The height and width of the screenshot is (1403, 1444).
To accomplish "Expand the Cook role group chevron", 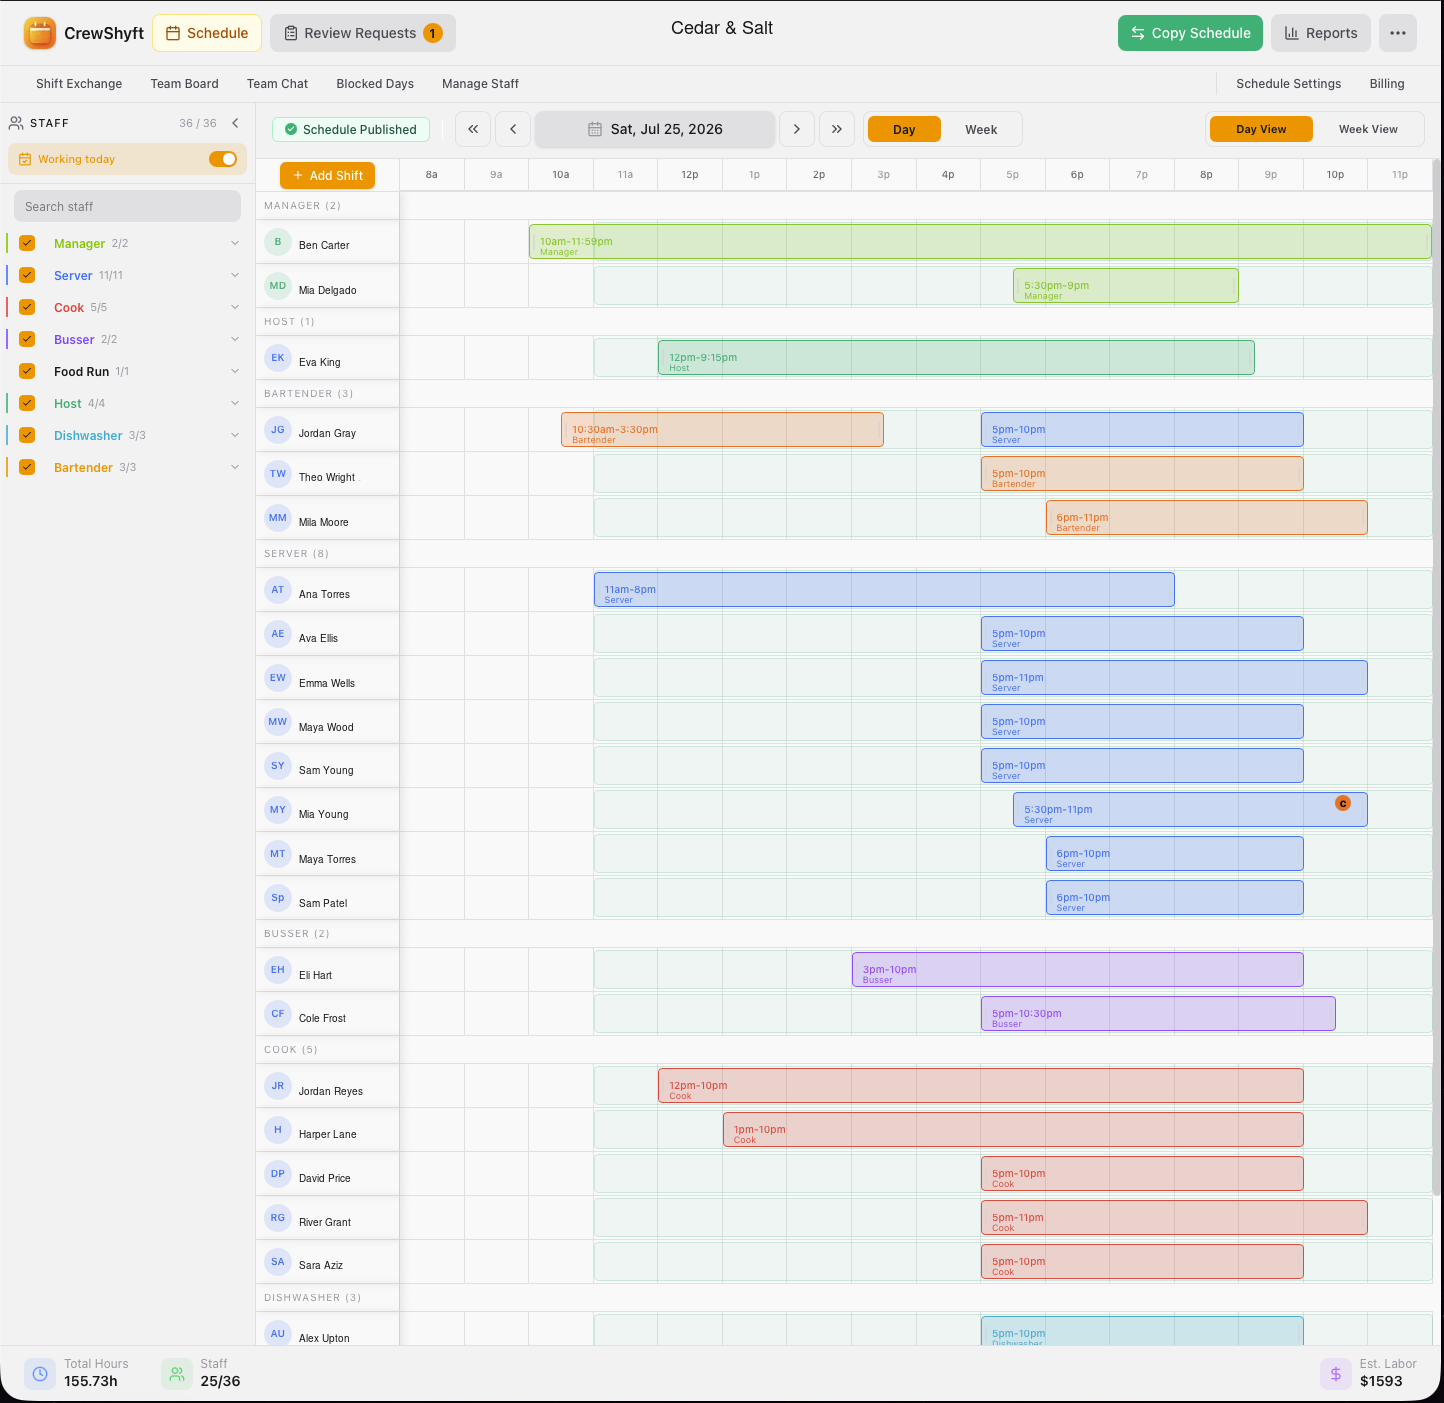I will point(235,307).
